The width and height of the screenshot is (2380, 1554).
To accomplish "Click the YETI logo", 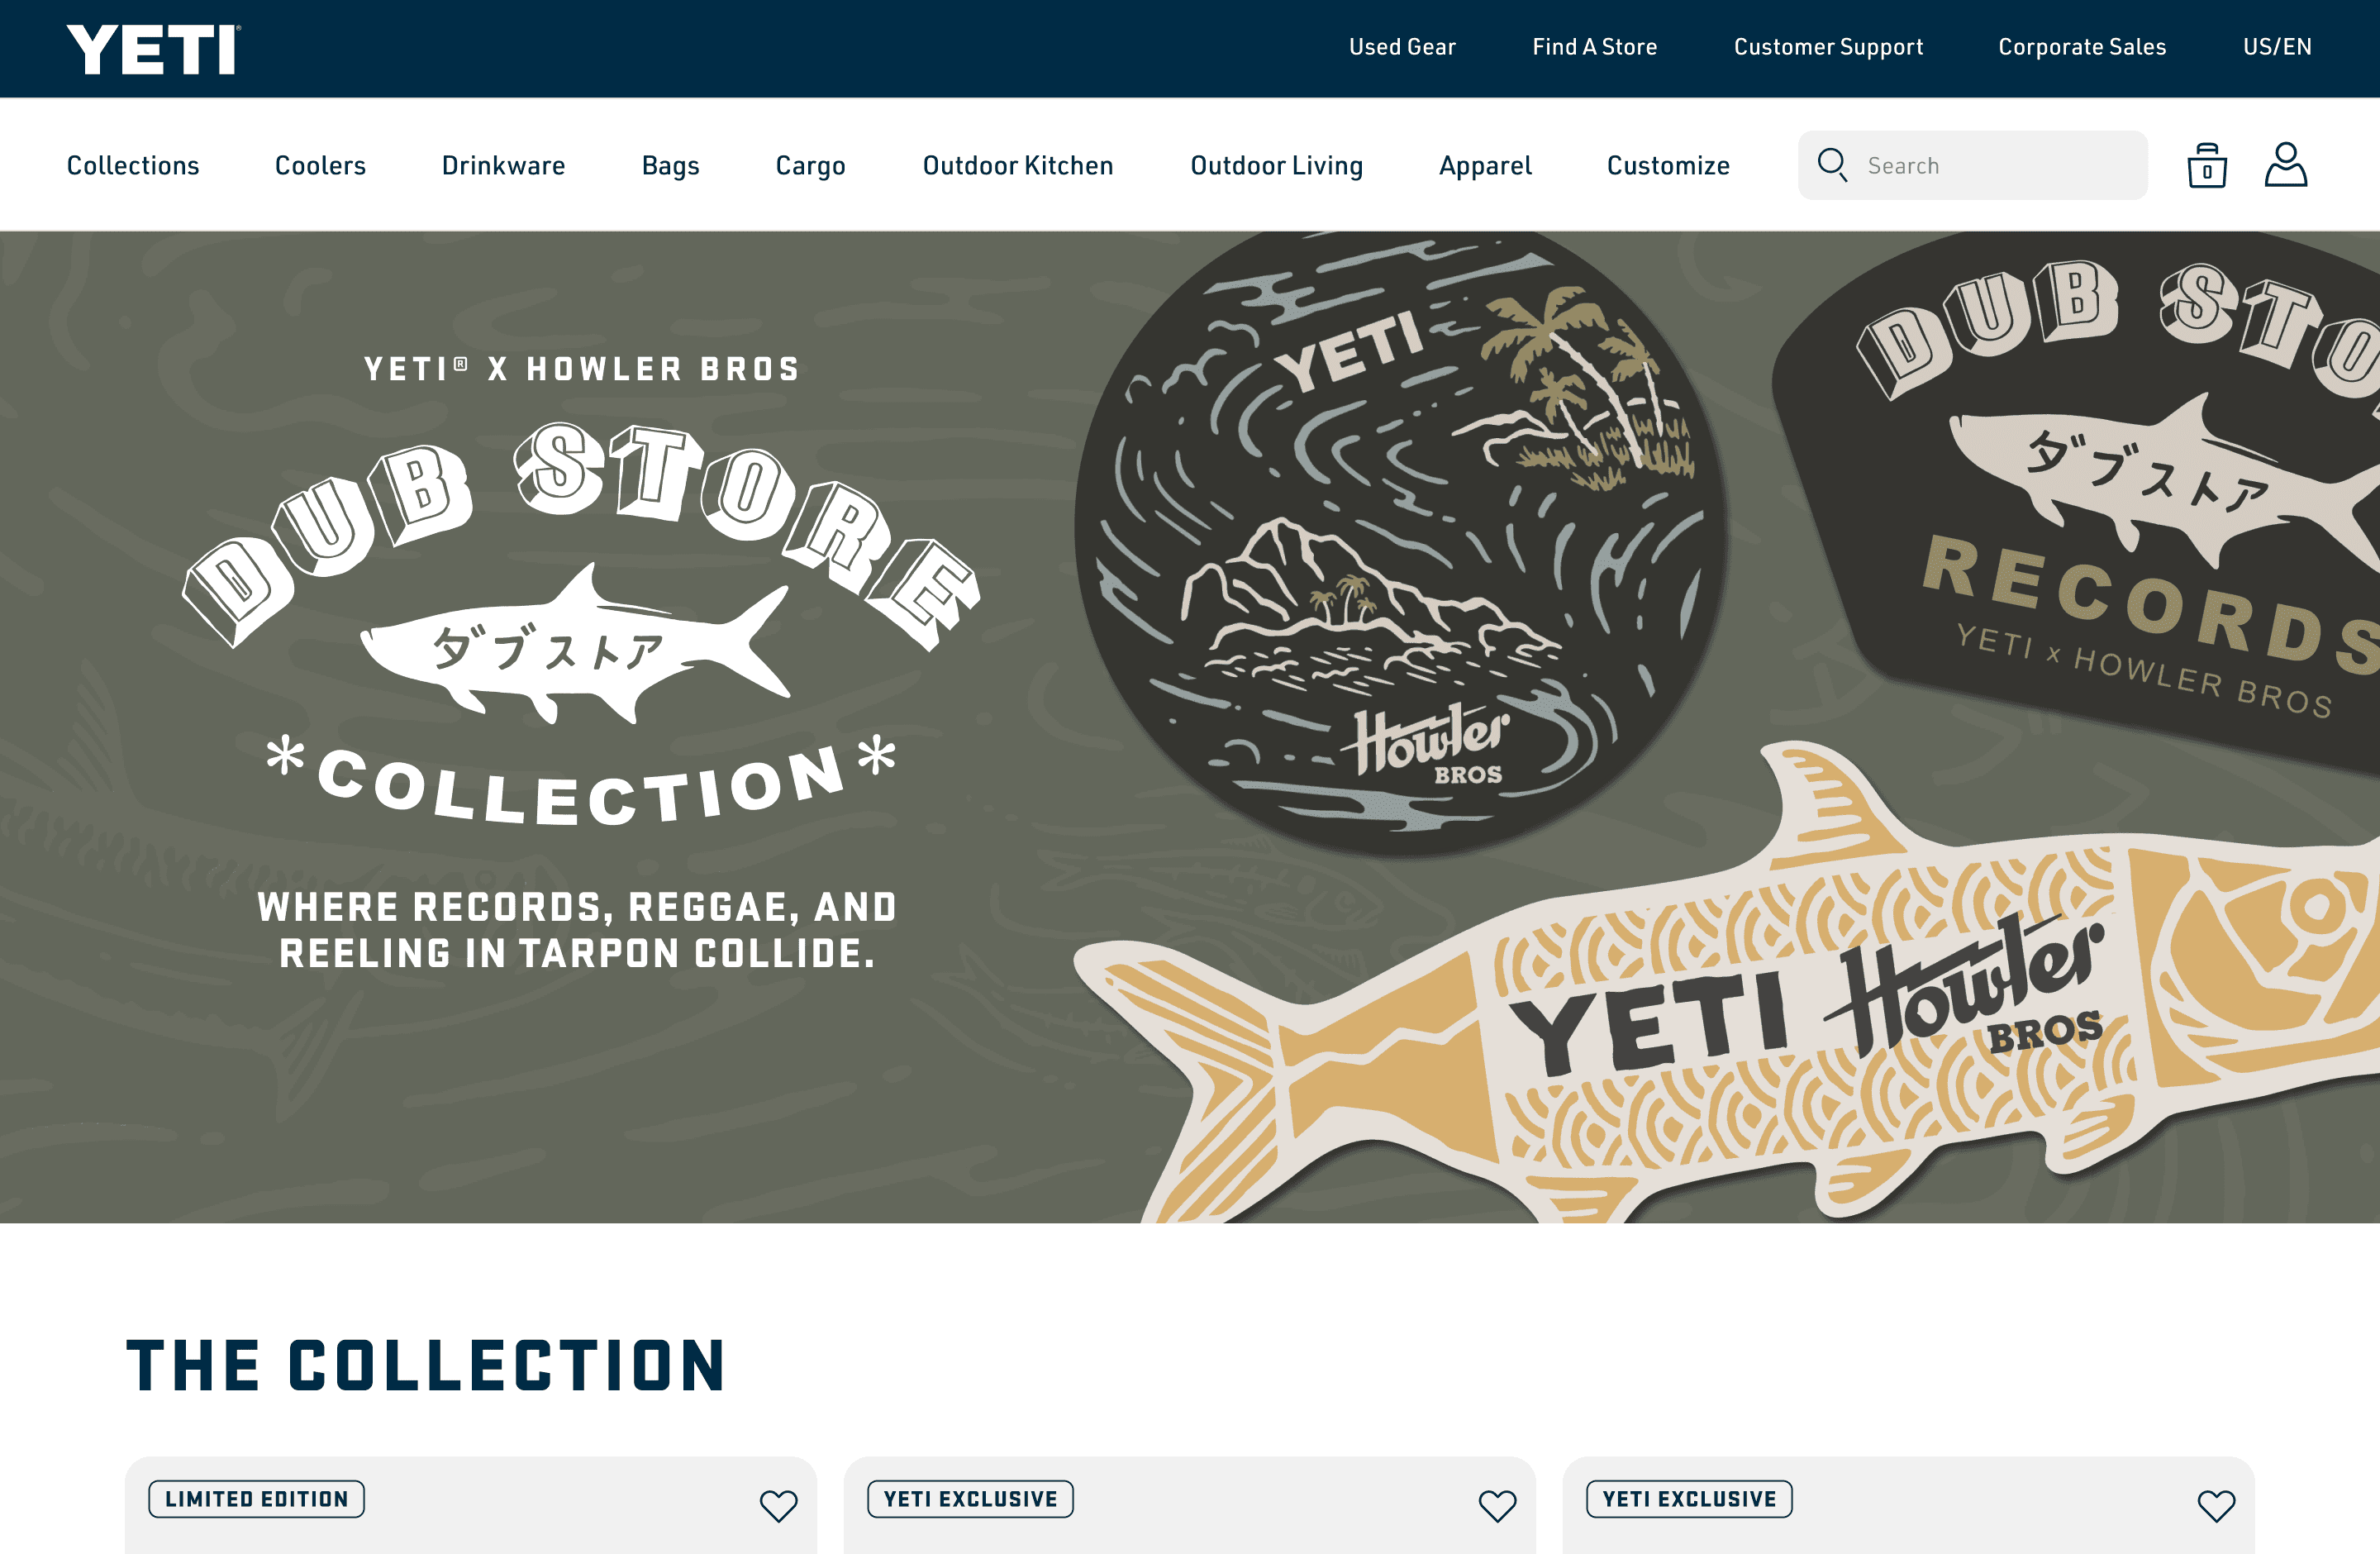I will click(x=154, y=49).
